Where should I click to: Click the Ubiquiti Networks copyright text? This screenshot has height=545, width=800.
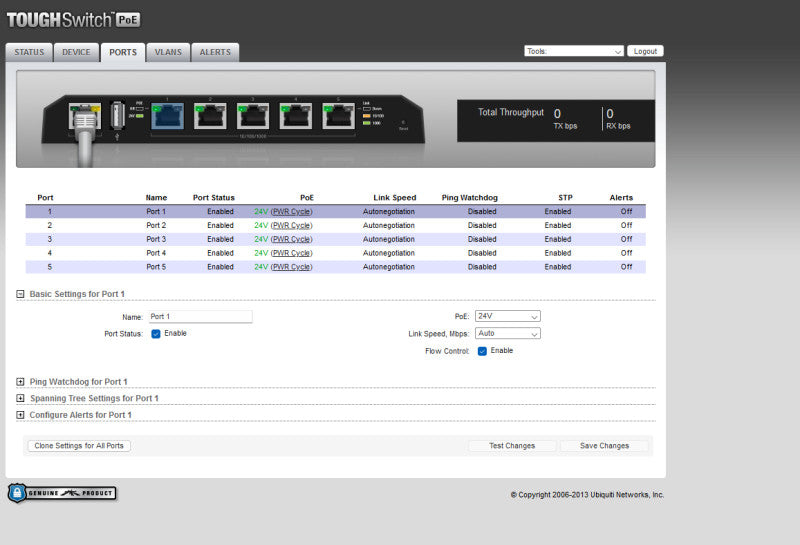587,494
